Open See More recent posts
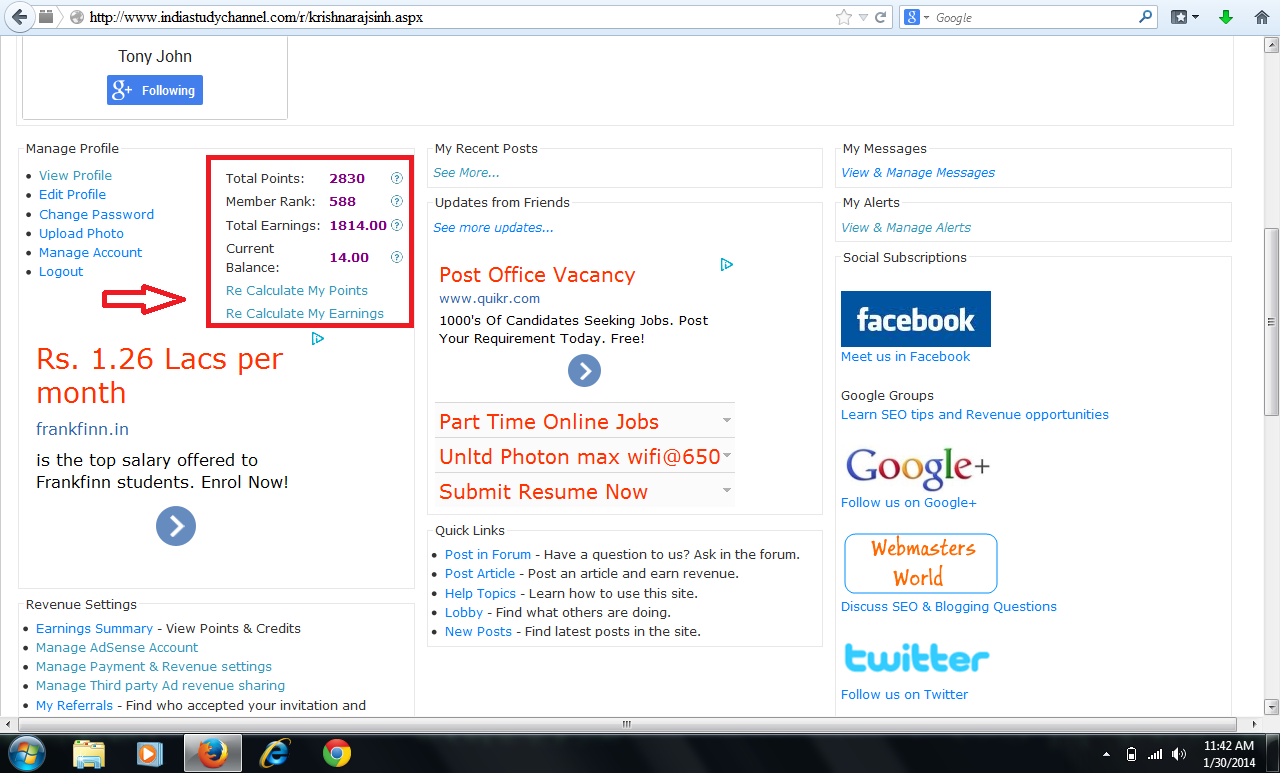 [x=466, y=172]
